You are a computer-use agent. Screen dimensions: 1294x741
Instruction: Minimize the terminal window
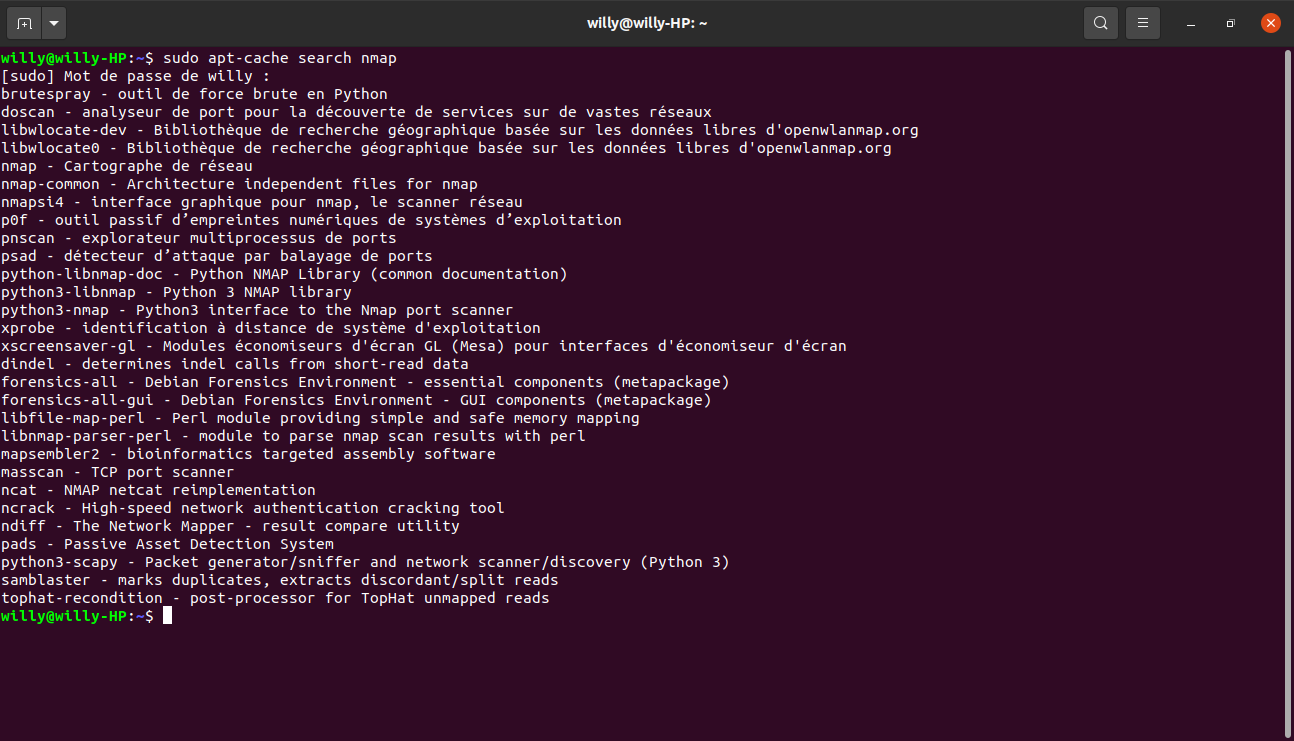1190,23
